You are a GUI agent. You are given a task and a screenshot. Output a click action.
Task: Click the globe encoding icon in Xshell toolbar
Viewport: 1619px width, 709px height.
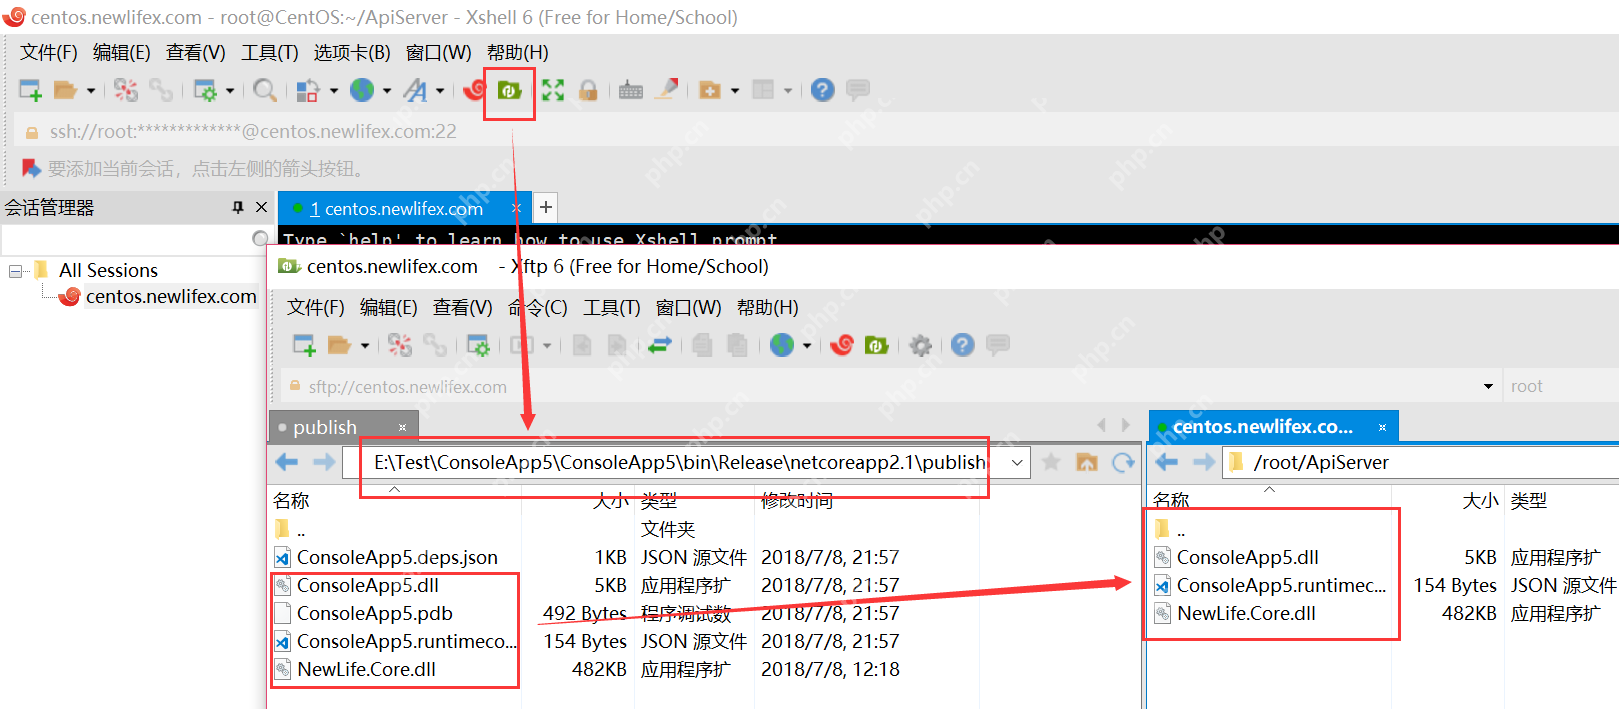(x=362, y=90)
